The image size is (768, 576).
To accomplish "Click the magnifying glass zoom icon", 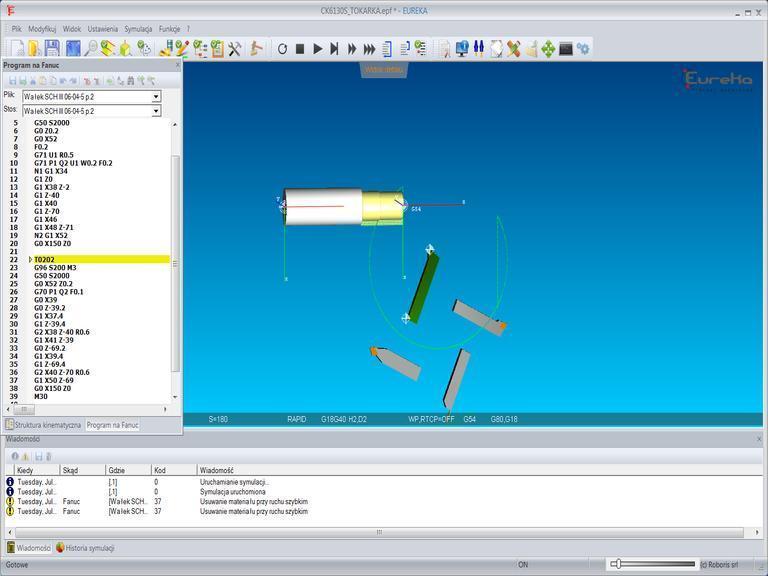I will tap(91, 48).
